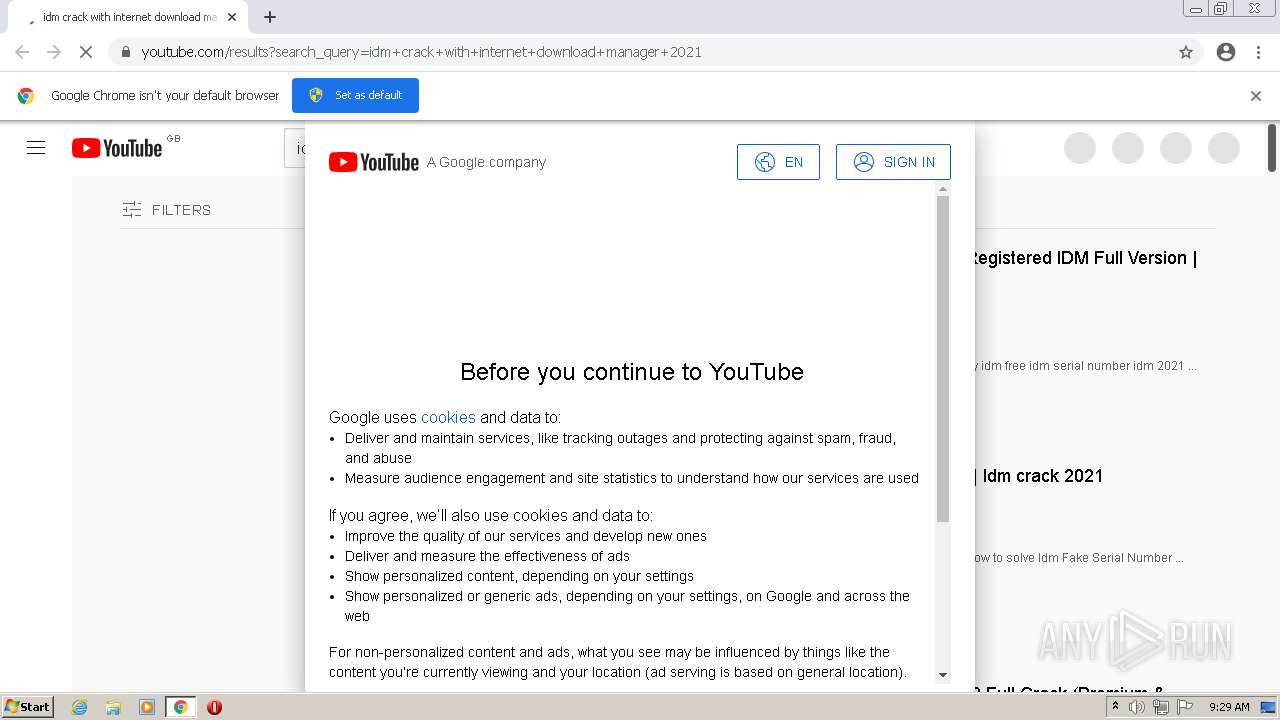This screenshot has height=720, width=1280.
Task: Open a new browser tab
Action: coord(270,17)
